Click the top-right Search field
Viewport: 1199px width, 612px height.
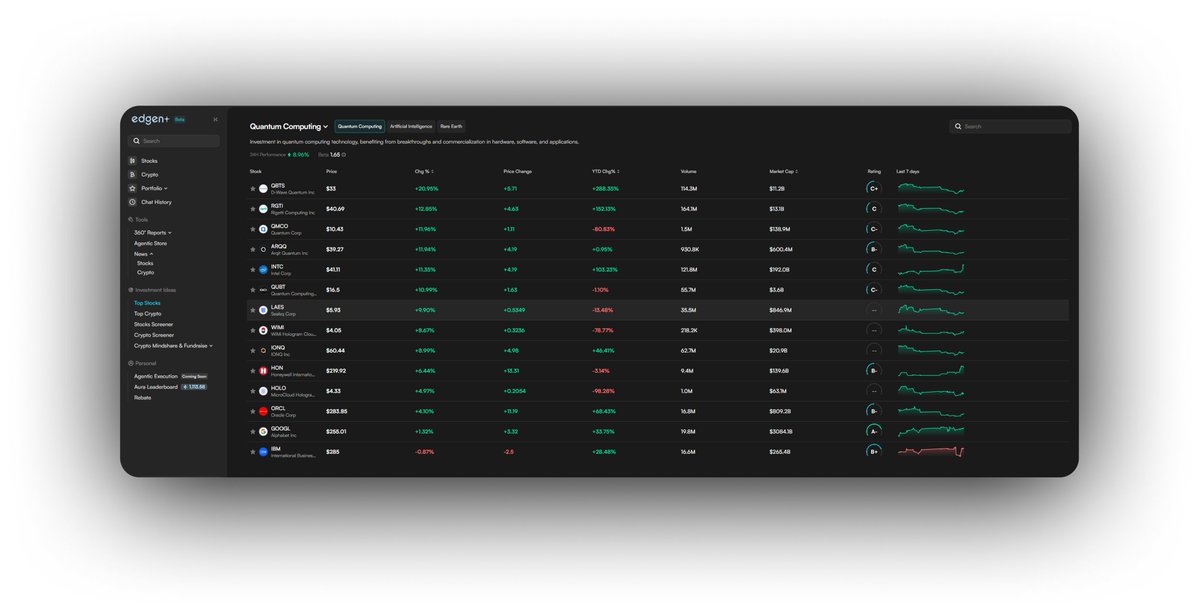[x=1010, y=126]
